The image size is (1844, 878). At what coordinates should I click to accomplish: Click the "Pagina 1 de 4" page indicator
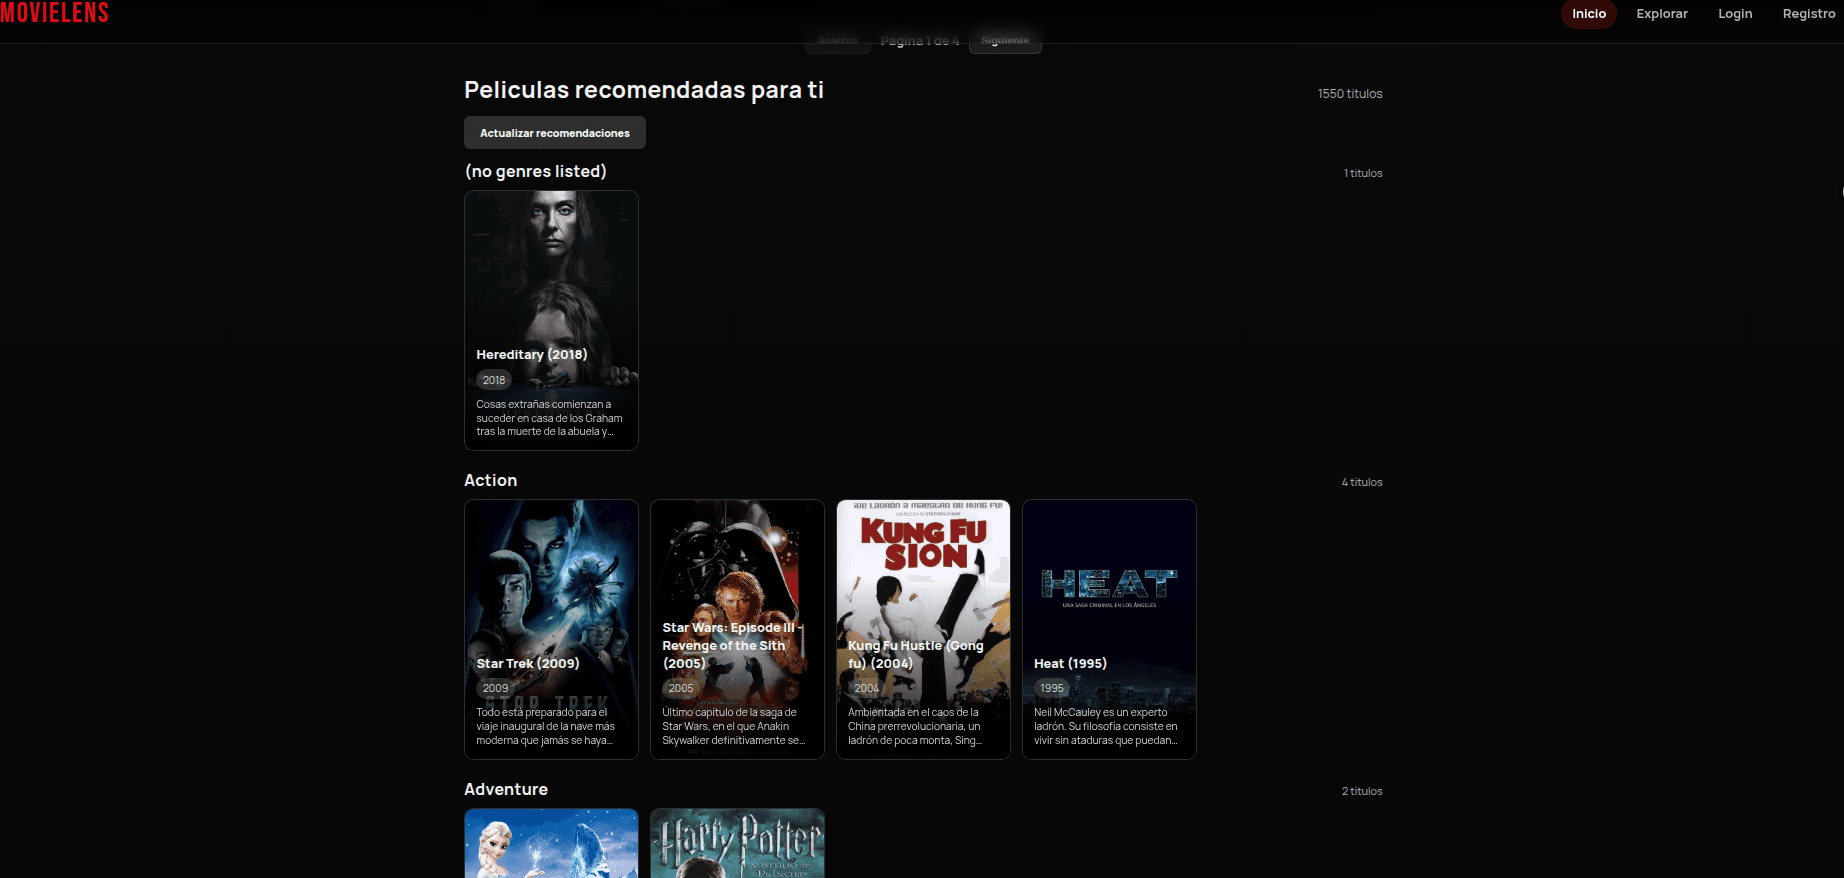pos(920,41)
